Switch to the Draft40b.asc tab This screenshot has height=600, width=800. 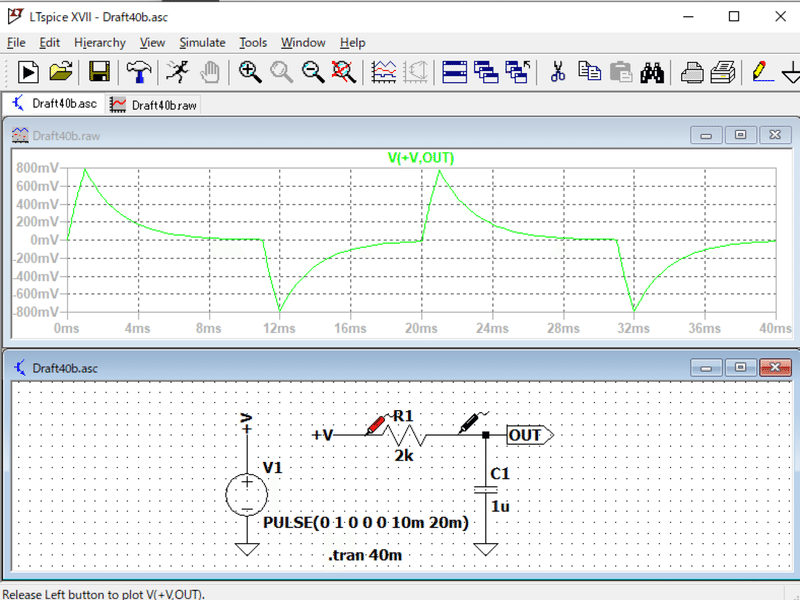click(x=54, y=104)
